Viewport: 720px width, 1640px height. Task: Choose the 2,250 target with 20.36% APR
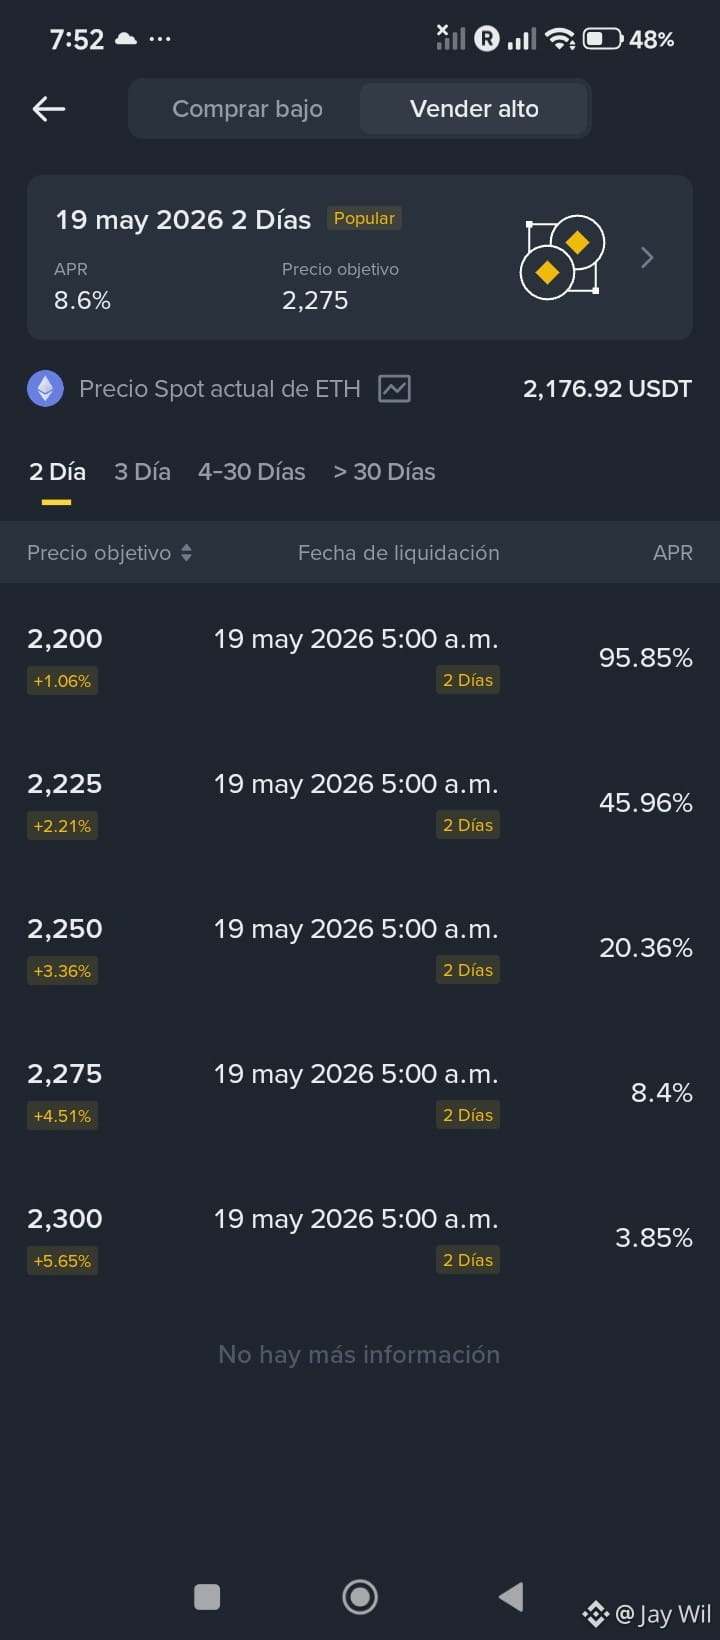point(360,948)
